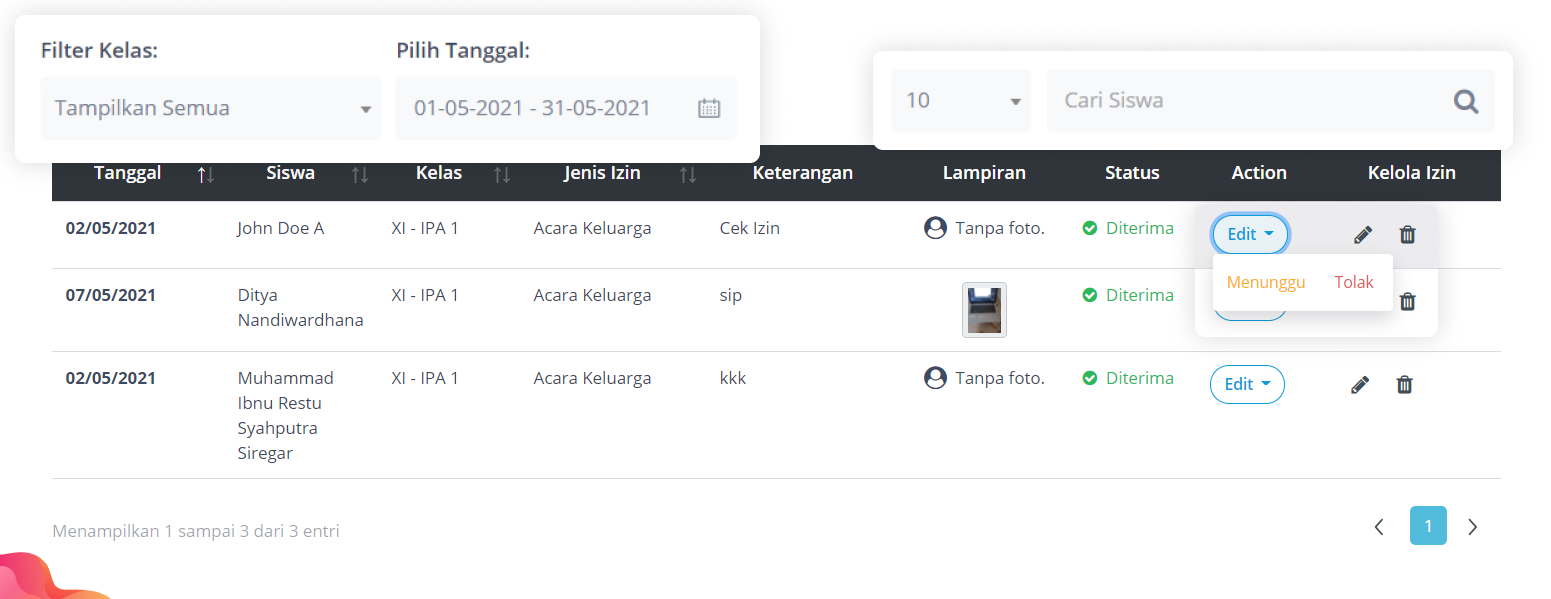
Task: Click trash icon in Ditya Nandiwardhana row
Action: pos(1407,301)
